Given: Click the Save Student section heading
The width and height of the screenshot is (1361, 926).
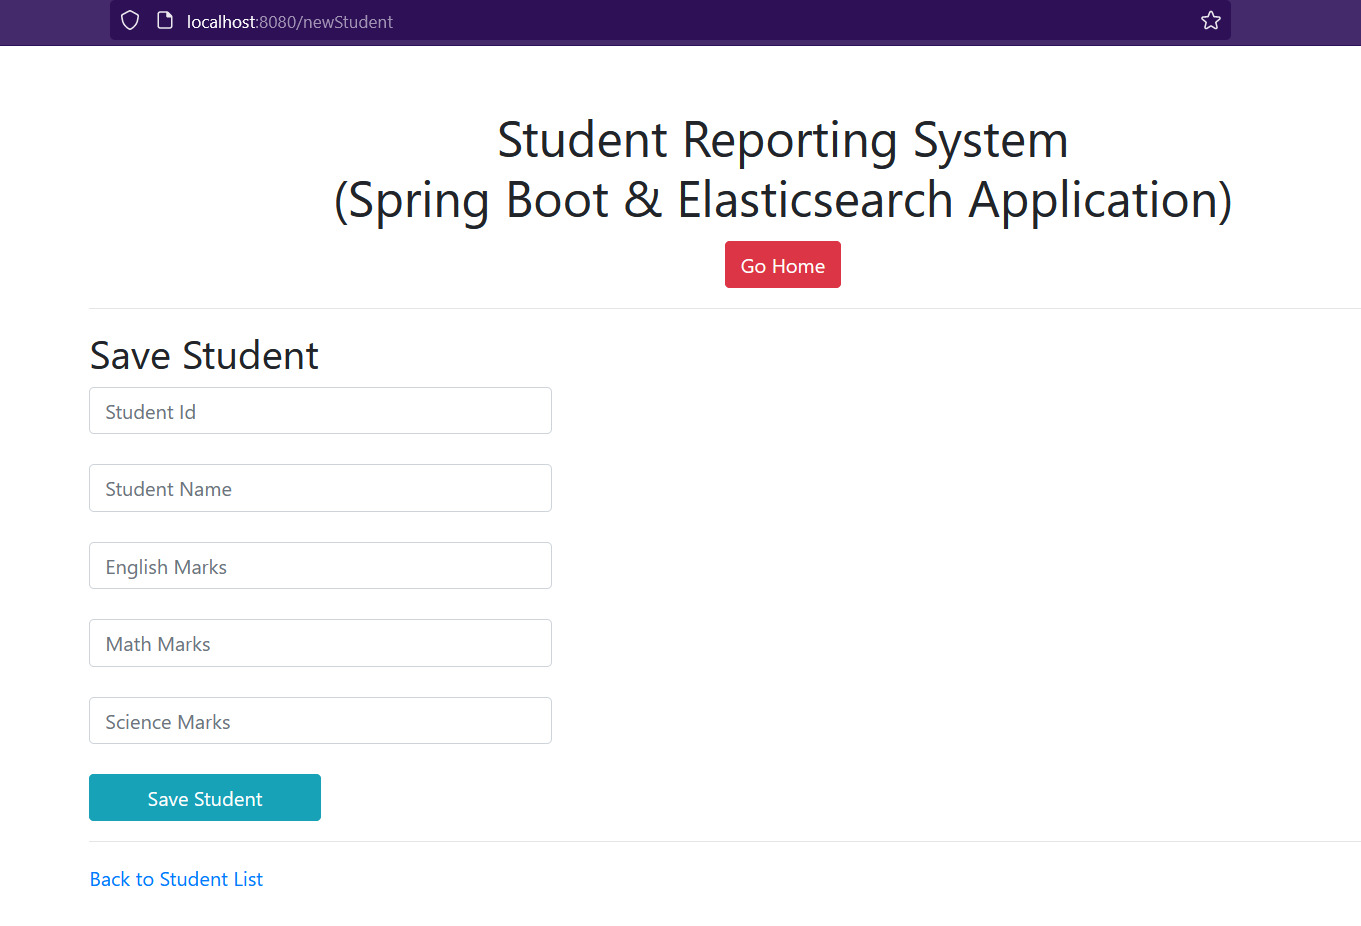Looking at the screenshot, I should pos(204,355).
